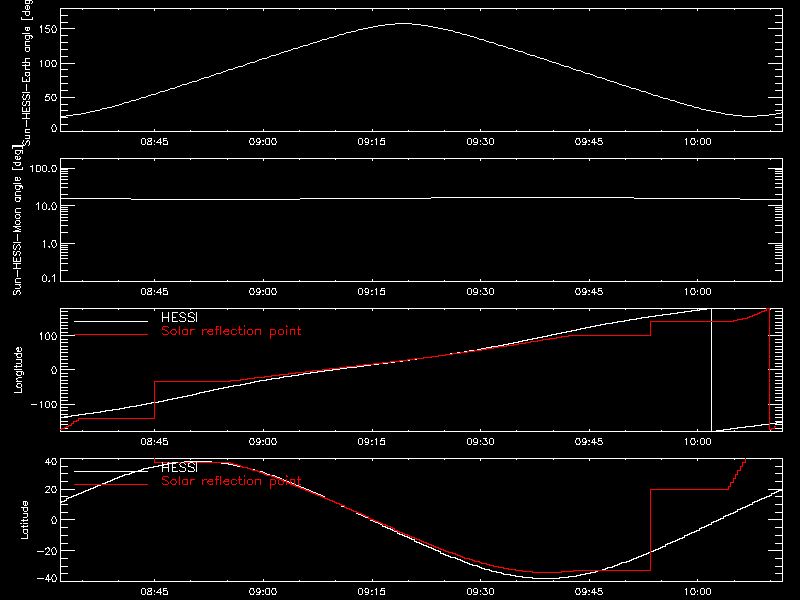This screenshot has width=800, height=600.
Task: Click the 10.0 tick on the Moon angle plot
Action: pyautogui.click(x=46, y=207)
